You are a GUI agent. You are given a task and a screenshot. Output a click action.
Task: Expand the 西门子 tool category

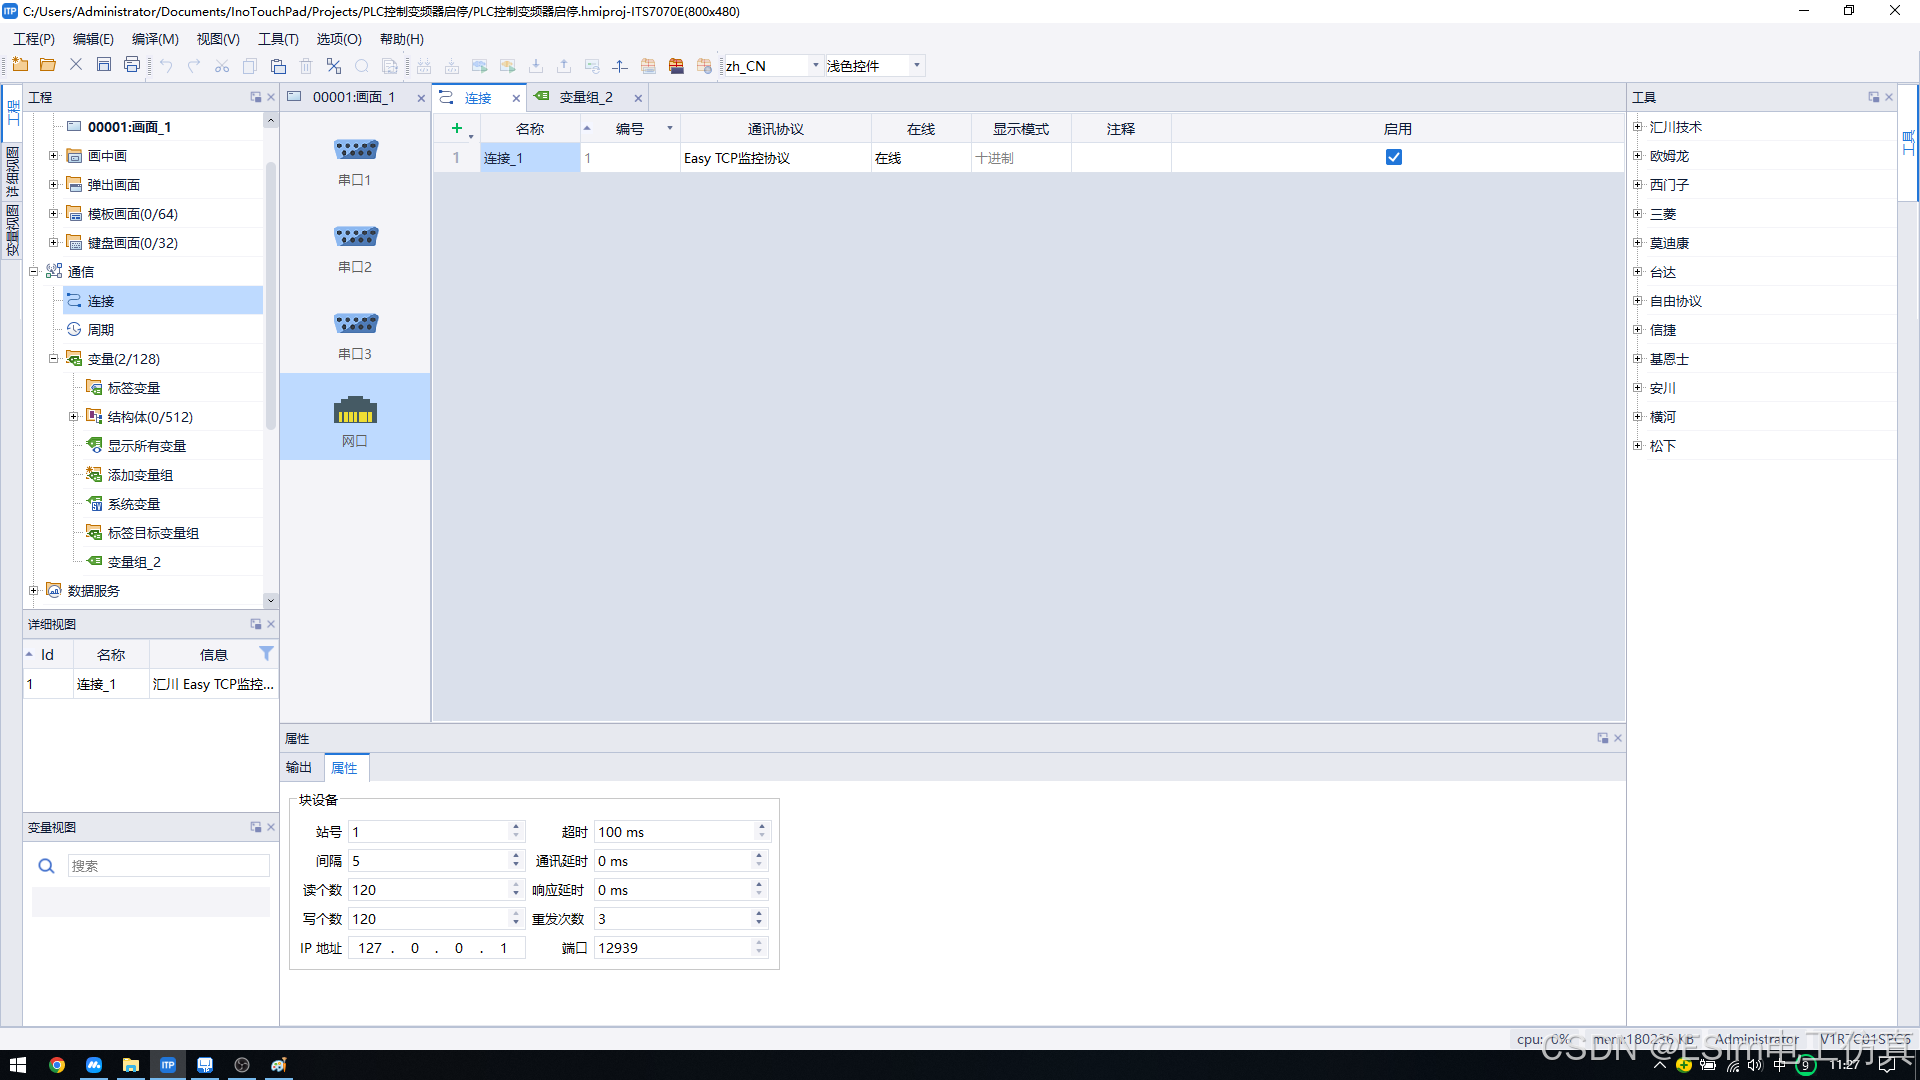1638,184
